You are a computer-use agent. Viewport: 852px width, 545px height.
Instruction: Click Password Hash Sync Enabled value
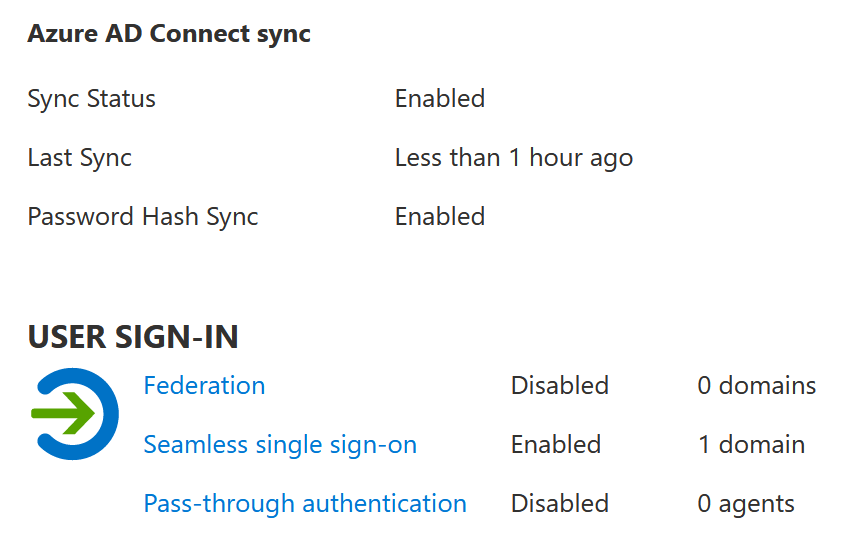440,217
